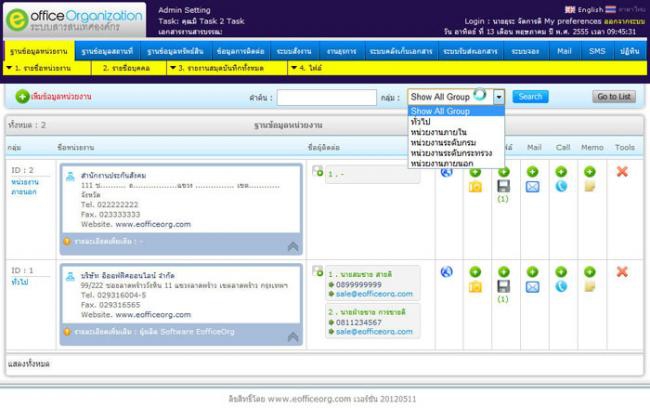The width and height of the screenshot is (650, 408).
Task: Open envelope mail icon in ID : 2 row
Action: click(x=533, y=187)
